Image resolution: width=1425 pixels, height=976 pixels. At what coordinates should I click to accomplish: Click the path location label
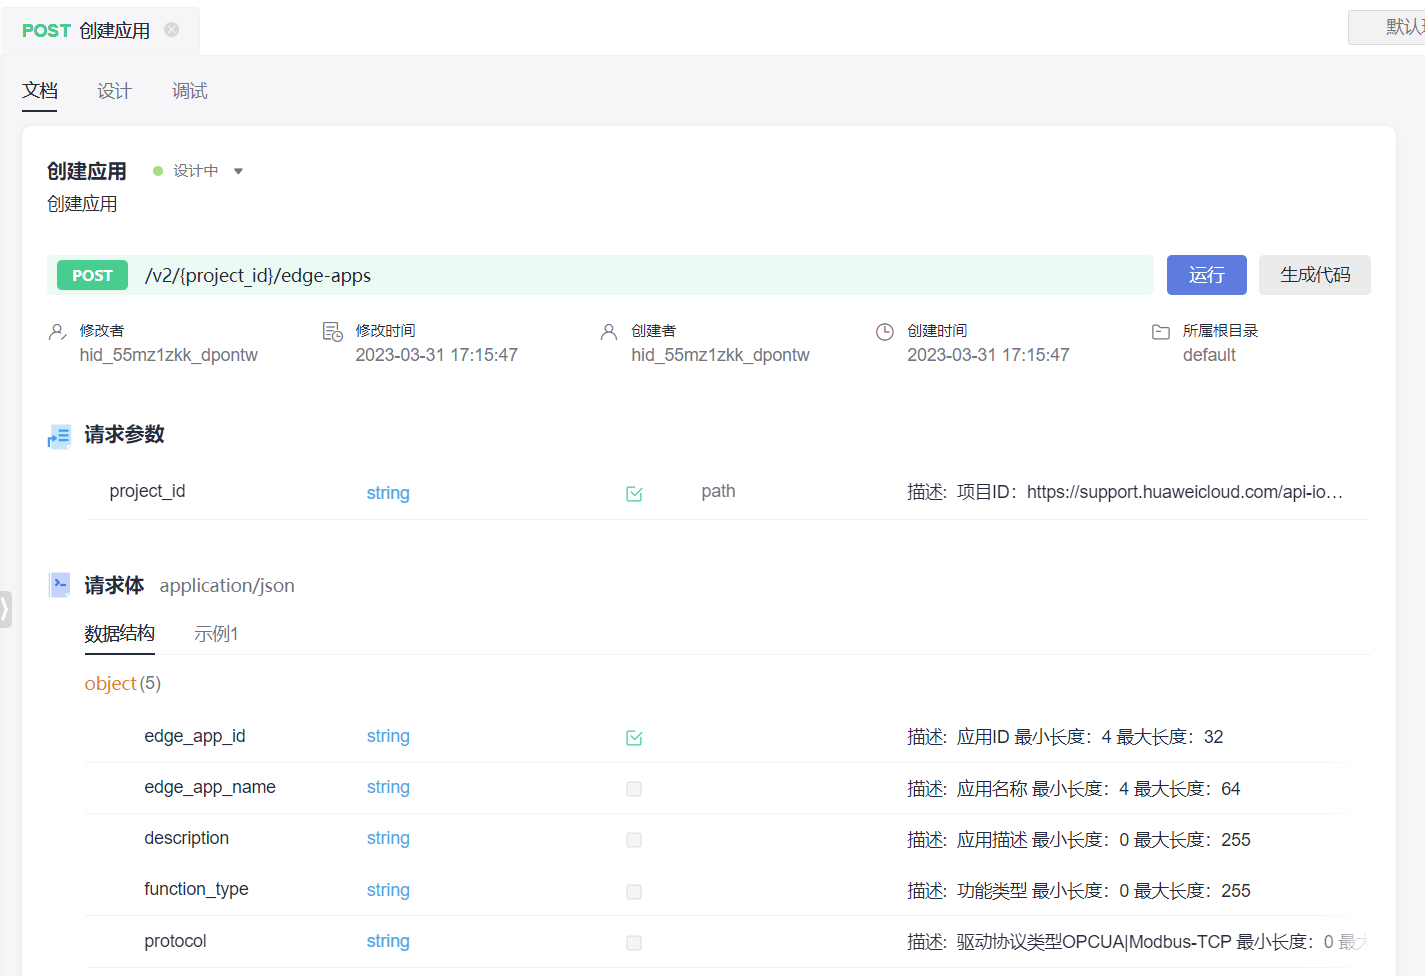[x=718, y=491]
